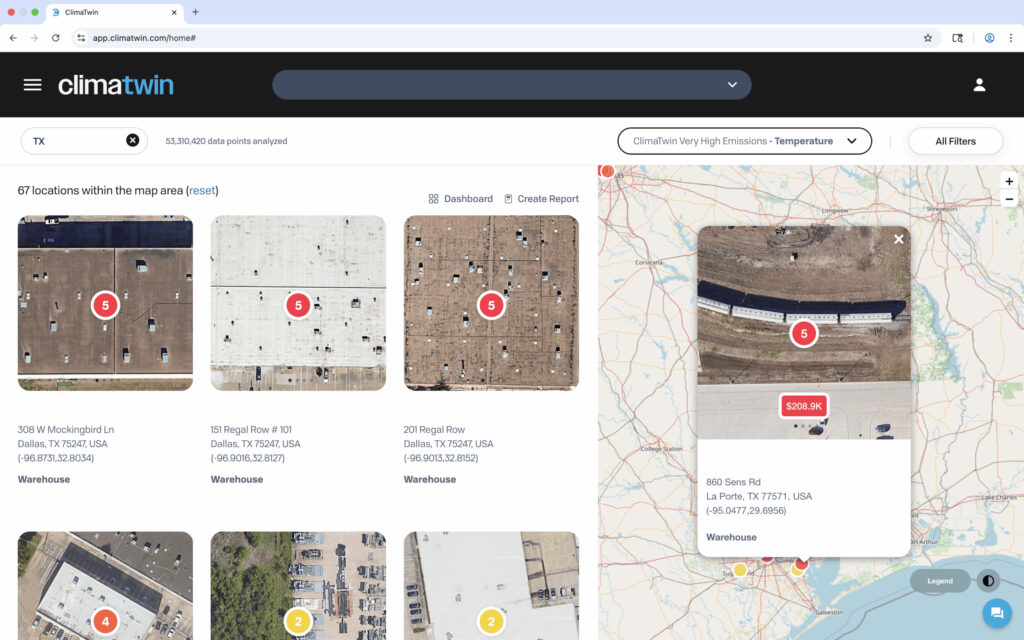The image size is (1024, 640).
Task: Open the blue chat support widget
Action: click(996, 613)
